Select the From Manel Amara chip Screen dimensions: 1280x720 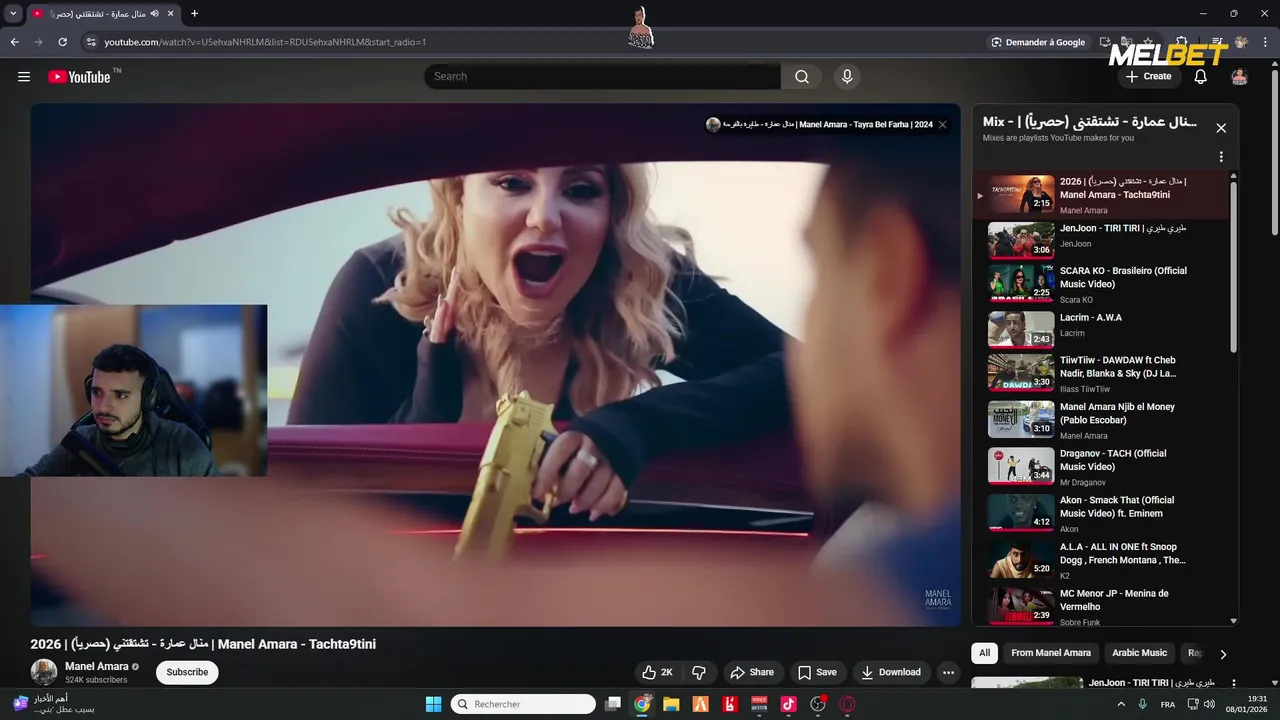tap(1051, 653)
